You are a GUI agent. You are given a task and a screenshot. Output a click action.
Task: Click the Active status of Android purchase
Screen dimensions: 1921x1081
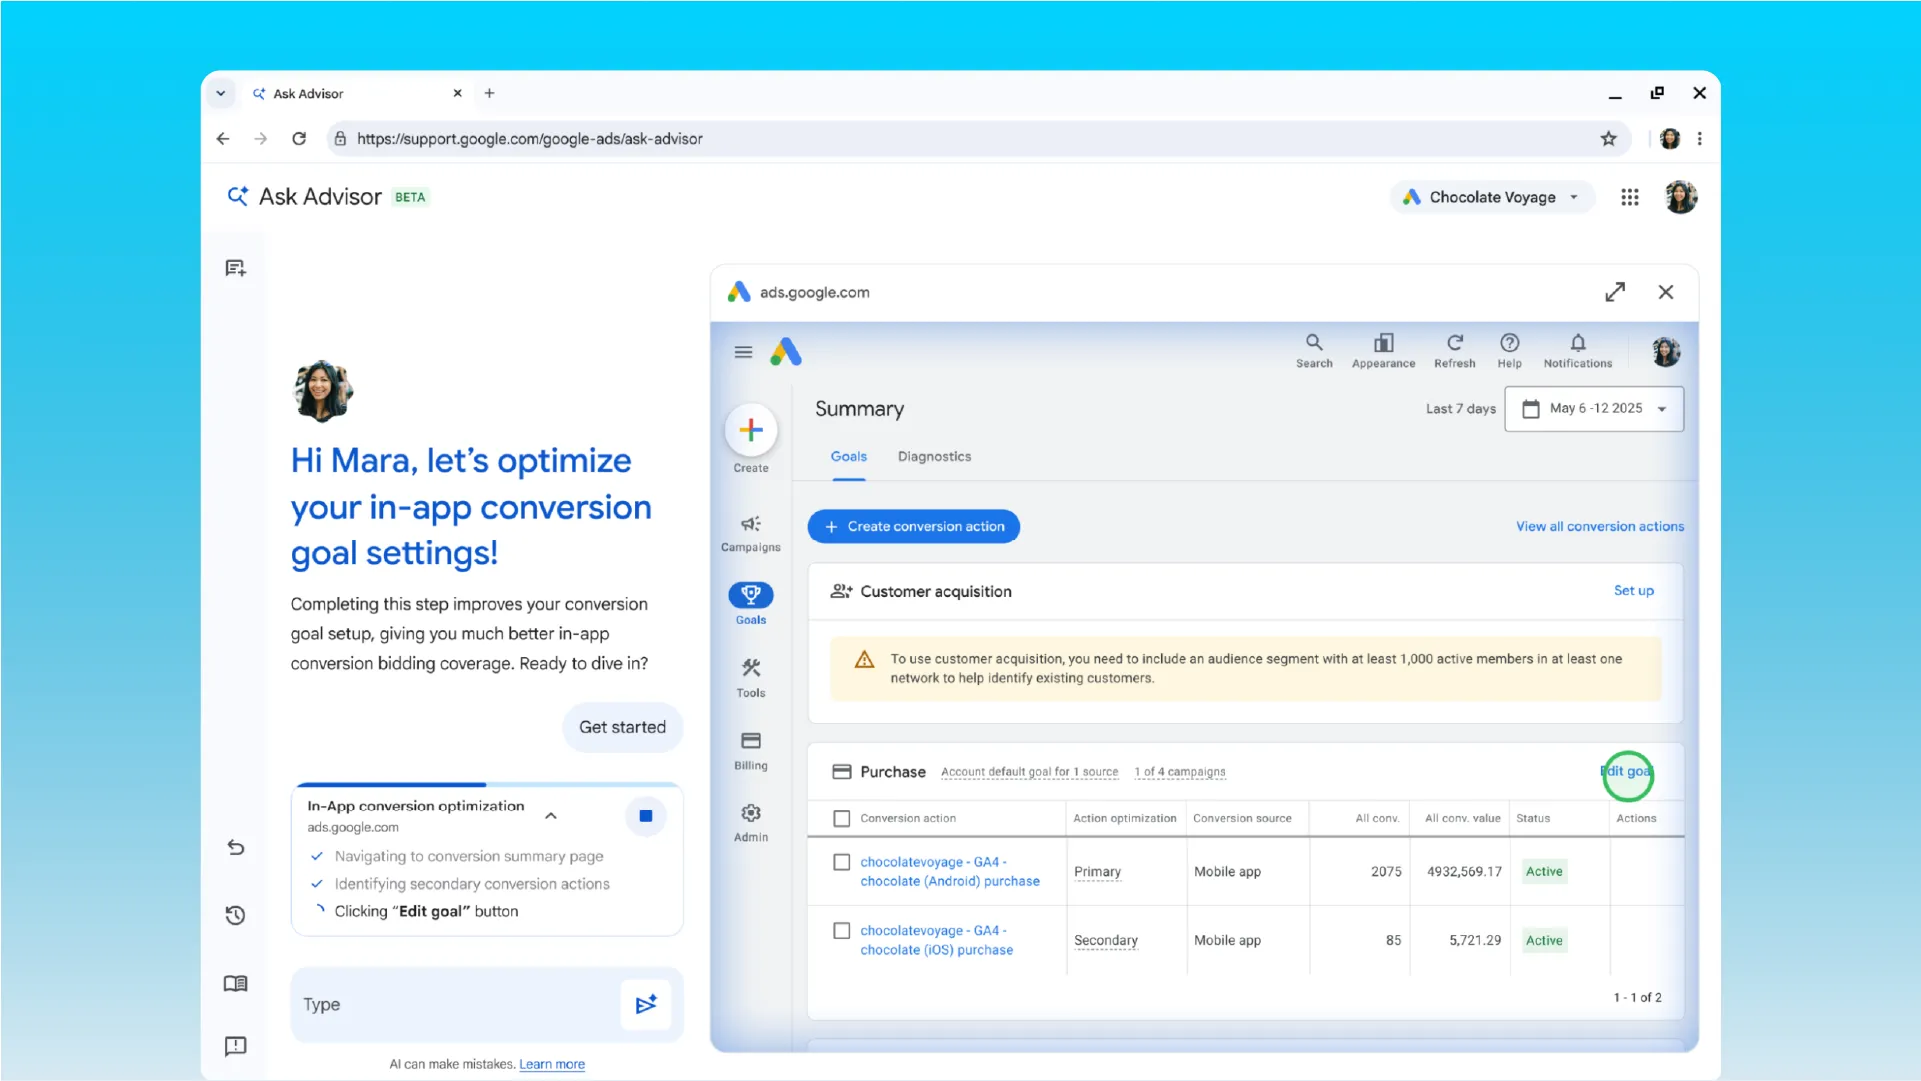tap(1544, 872)
